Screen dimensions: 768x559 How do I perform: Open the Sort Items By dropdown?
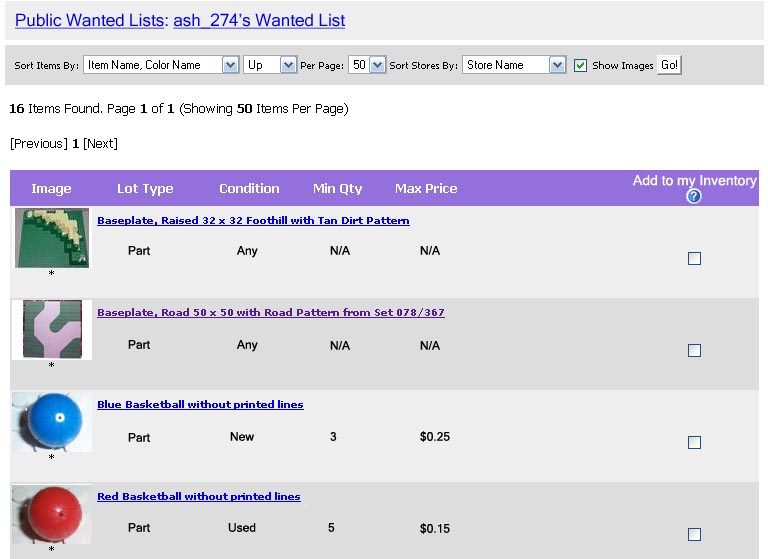click(161, 65)
